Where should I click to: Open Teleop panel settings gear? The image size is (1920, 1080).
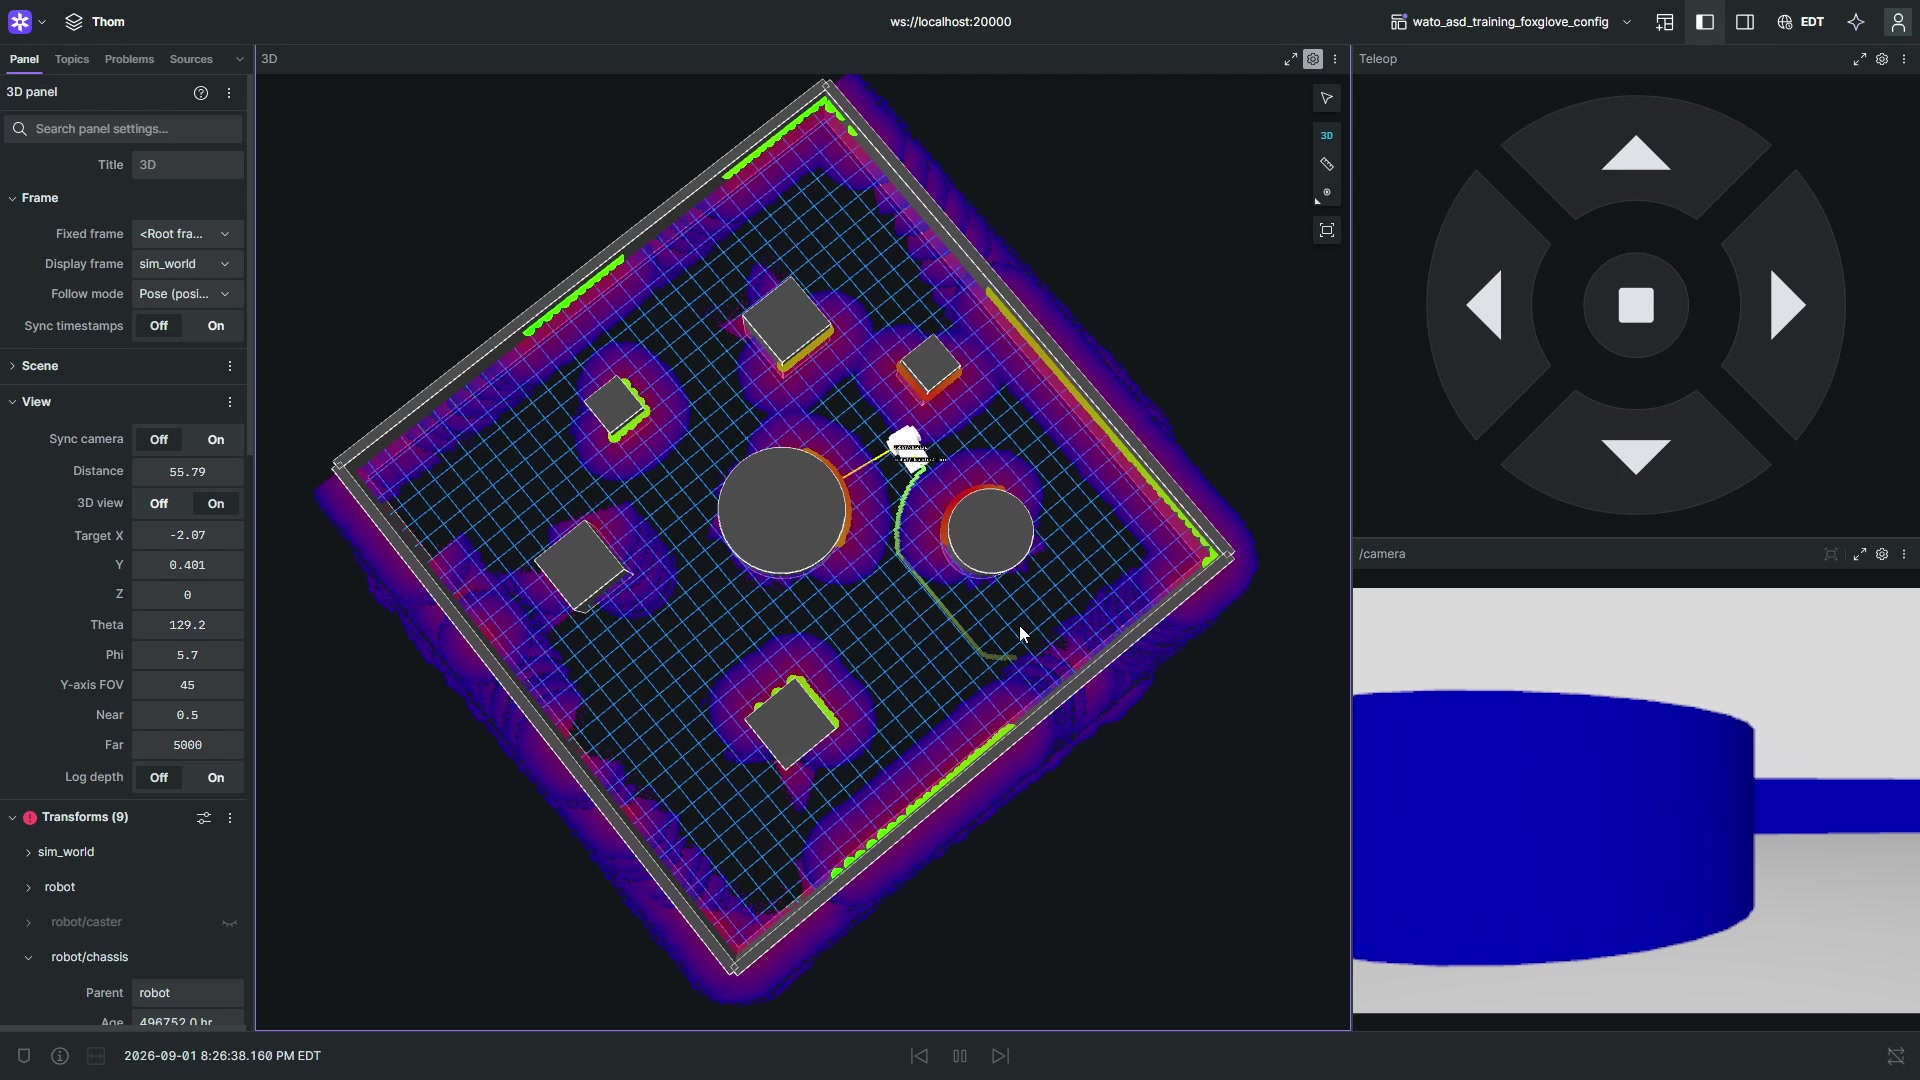point(1882,60)
